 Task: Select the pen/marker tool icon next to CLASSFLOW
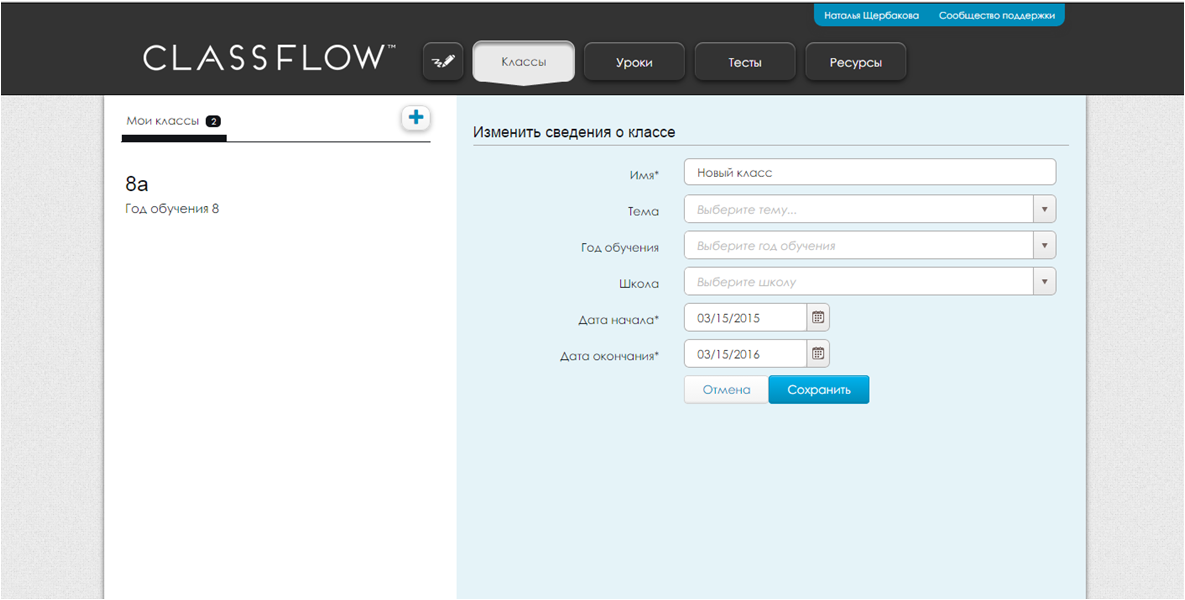point(442,61)
